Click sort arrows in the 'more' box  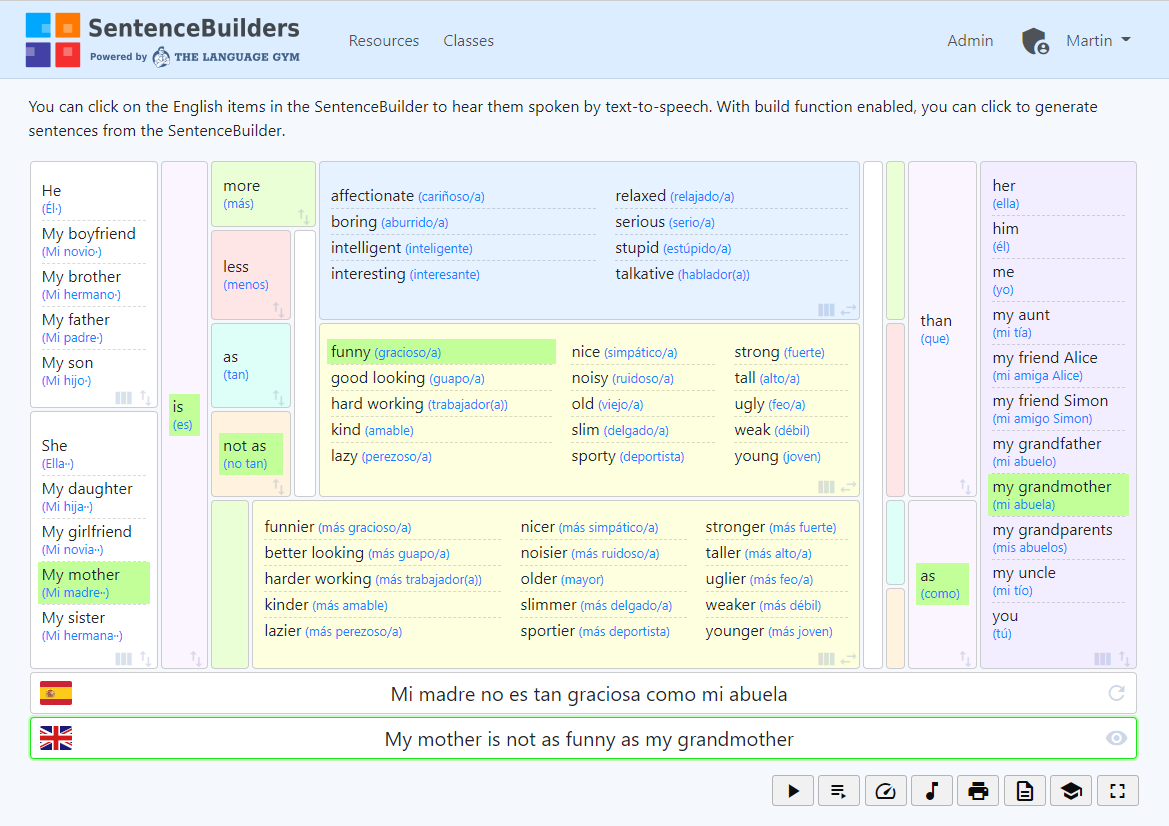(303, 216)
